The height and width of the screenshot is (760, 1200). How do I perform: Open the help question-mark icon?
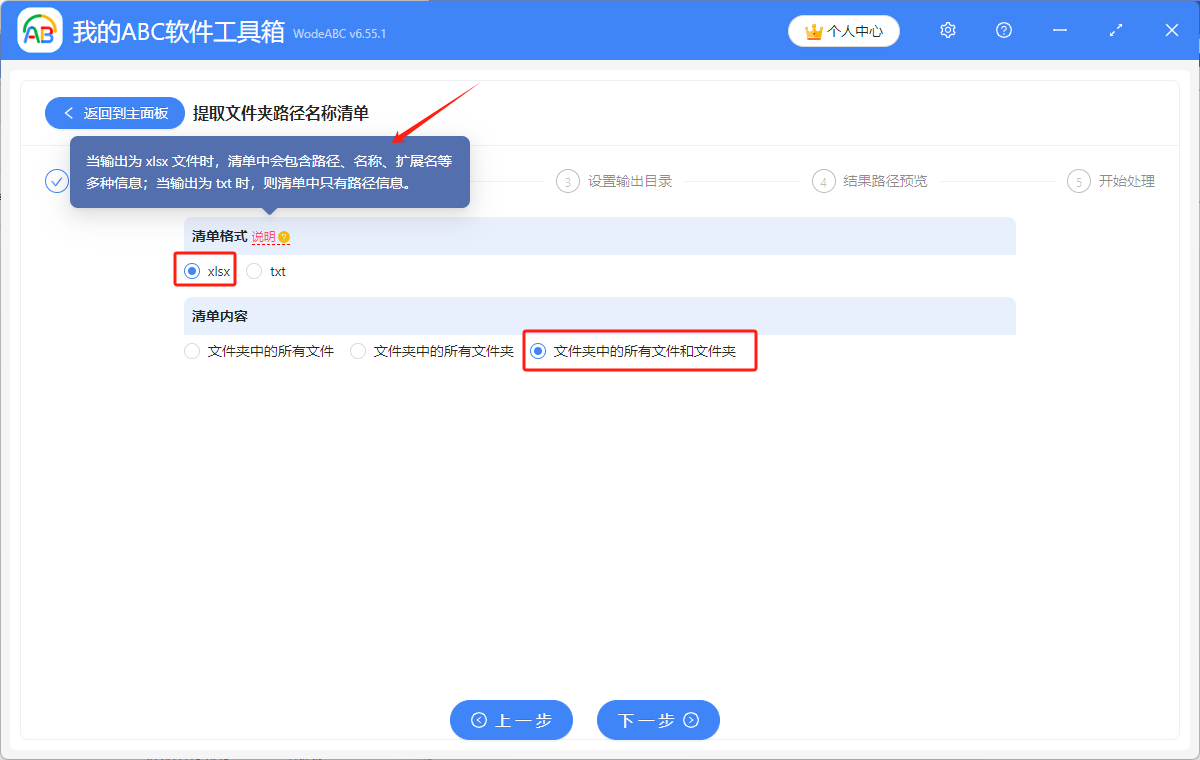tap(1003, 30)
